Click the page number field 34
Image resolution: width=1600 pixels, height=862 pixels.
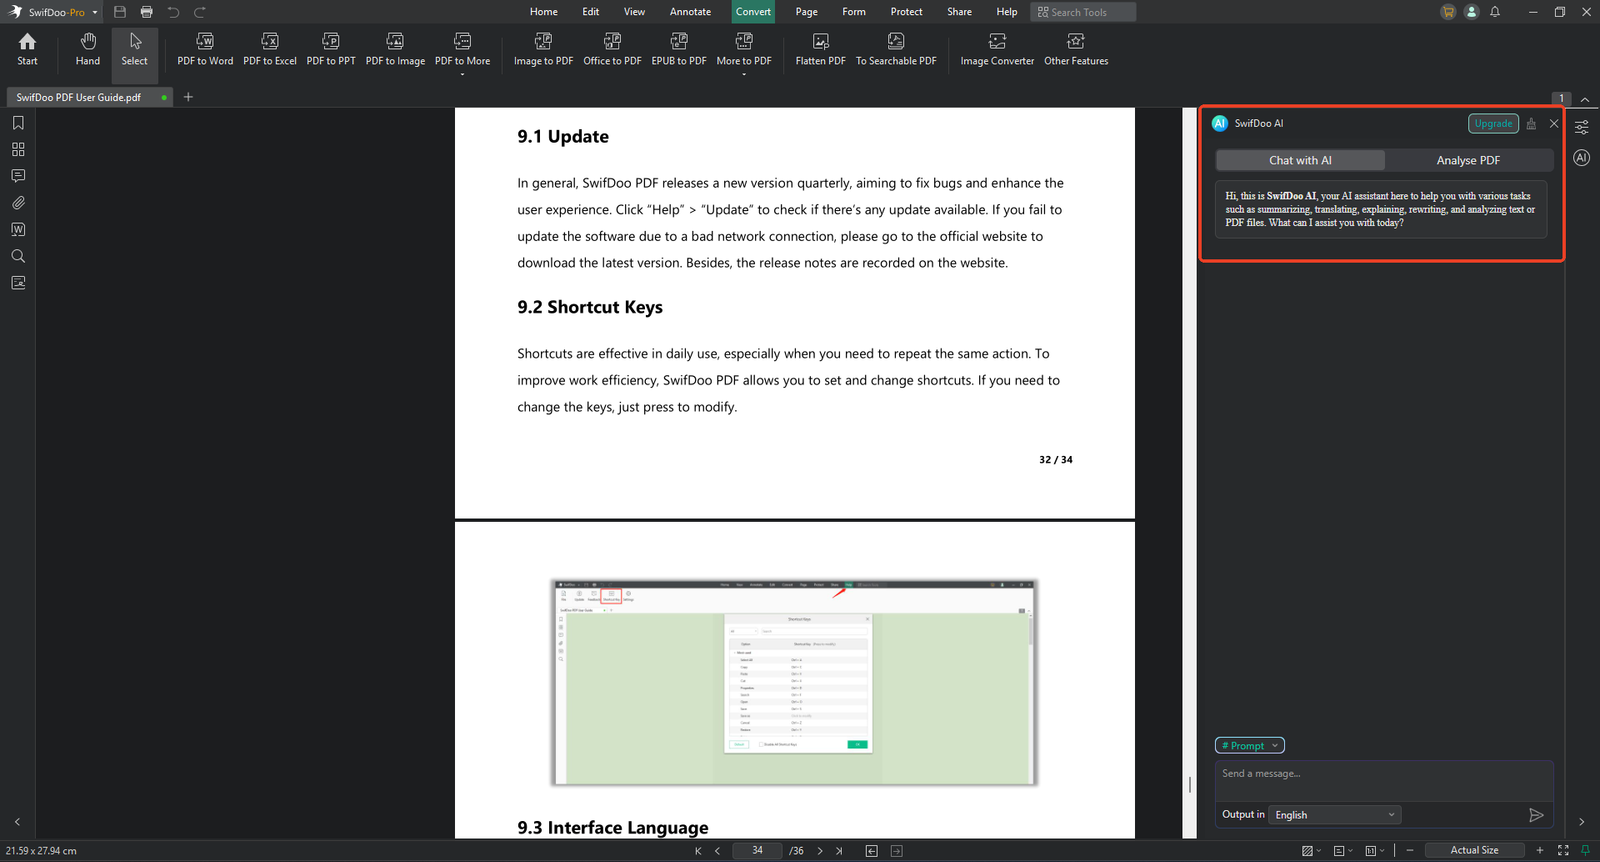point(757,851)
